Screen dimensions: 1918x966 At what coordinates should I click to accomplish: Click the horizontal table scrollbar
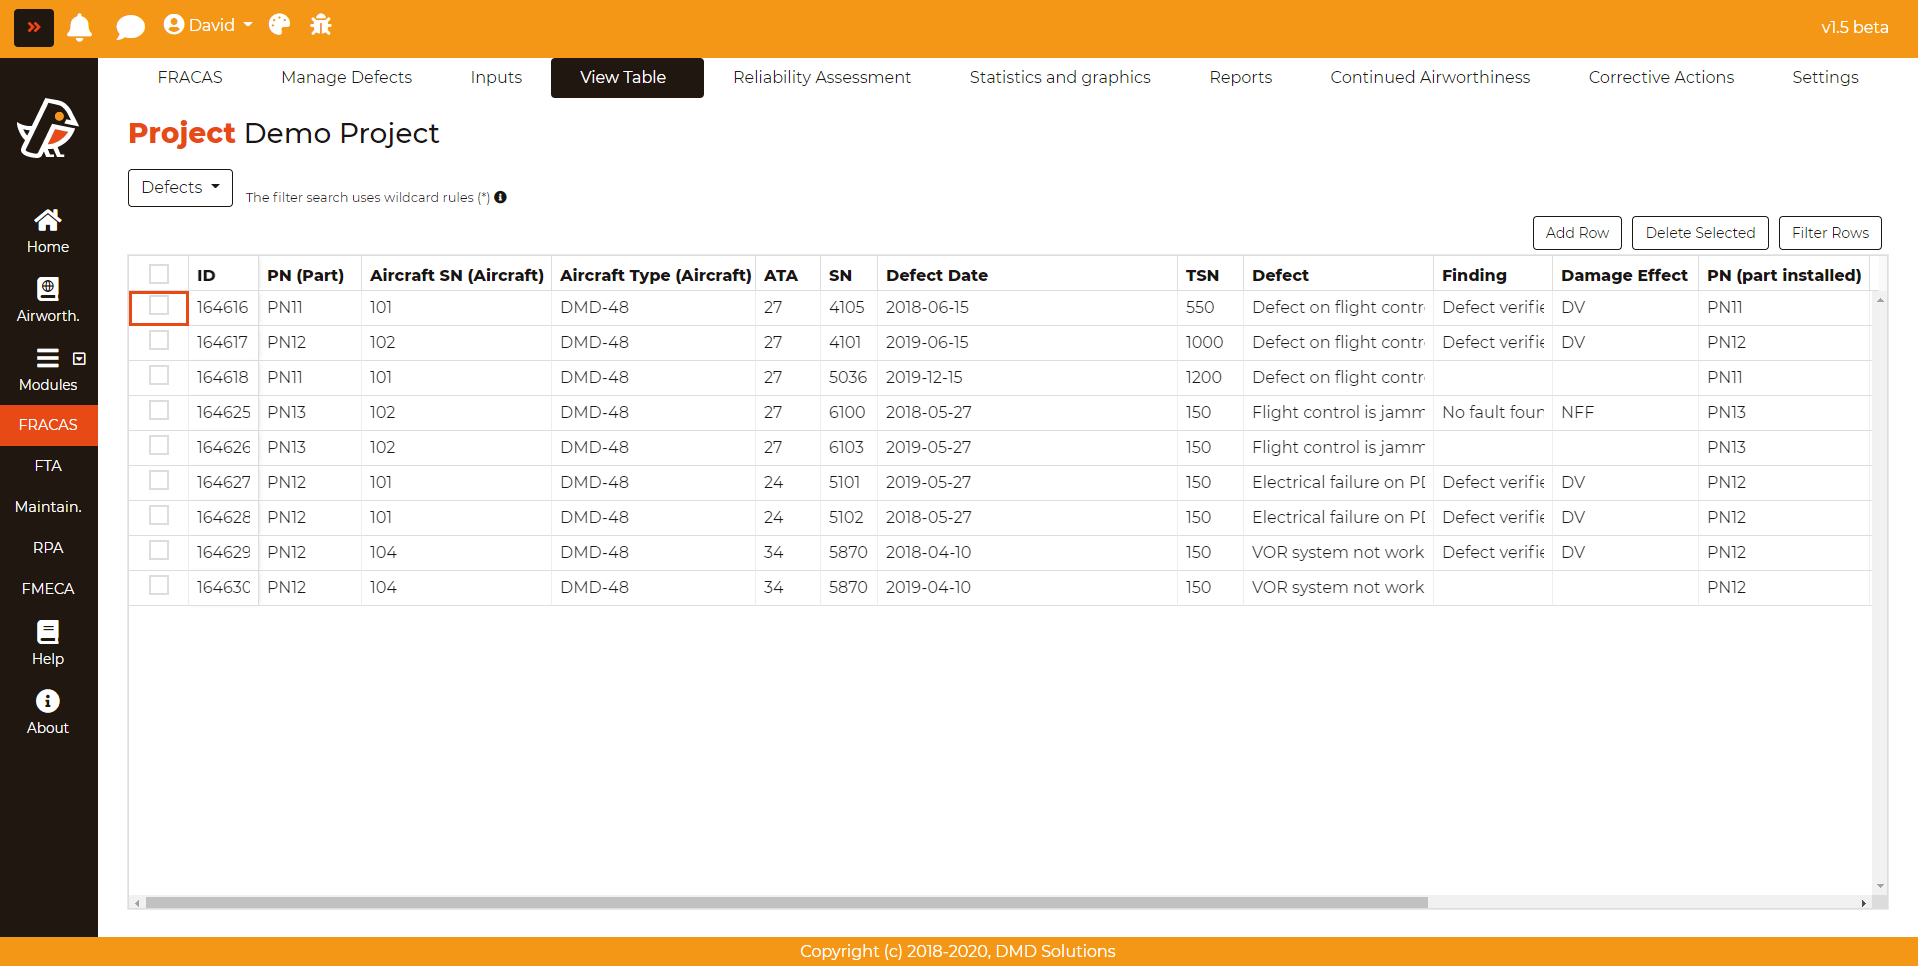[786, 903]
